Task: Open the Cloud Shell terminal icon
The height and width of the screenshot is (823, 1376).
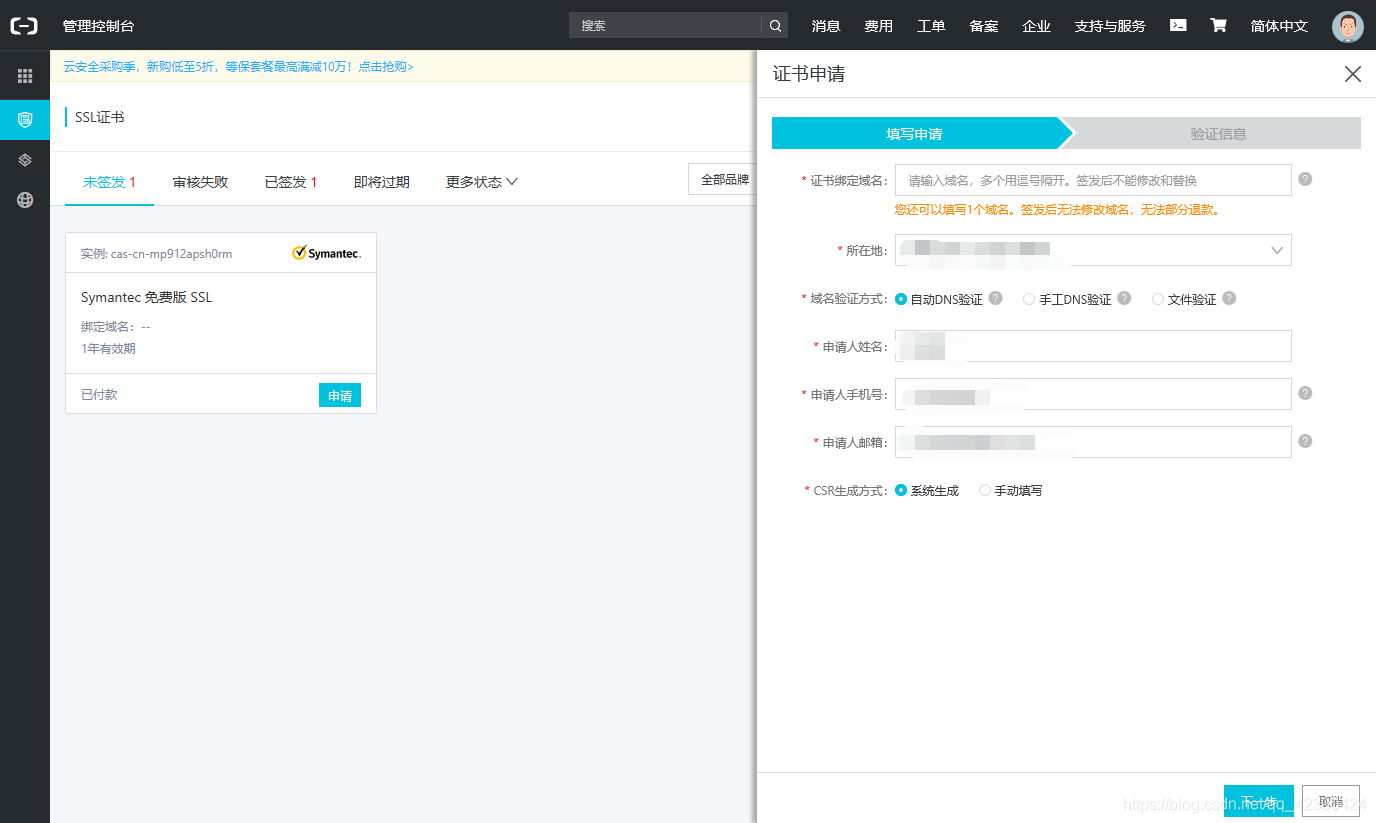Action: 1178,25
